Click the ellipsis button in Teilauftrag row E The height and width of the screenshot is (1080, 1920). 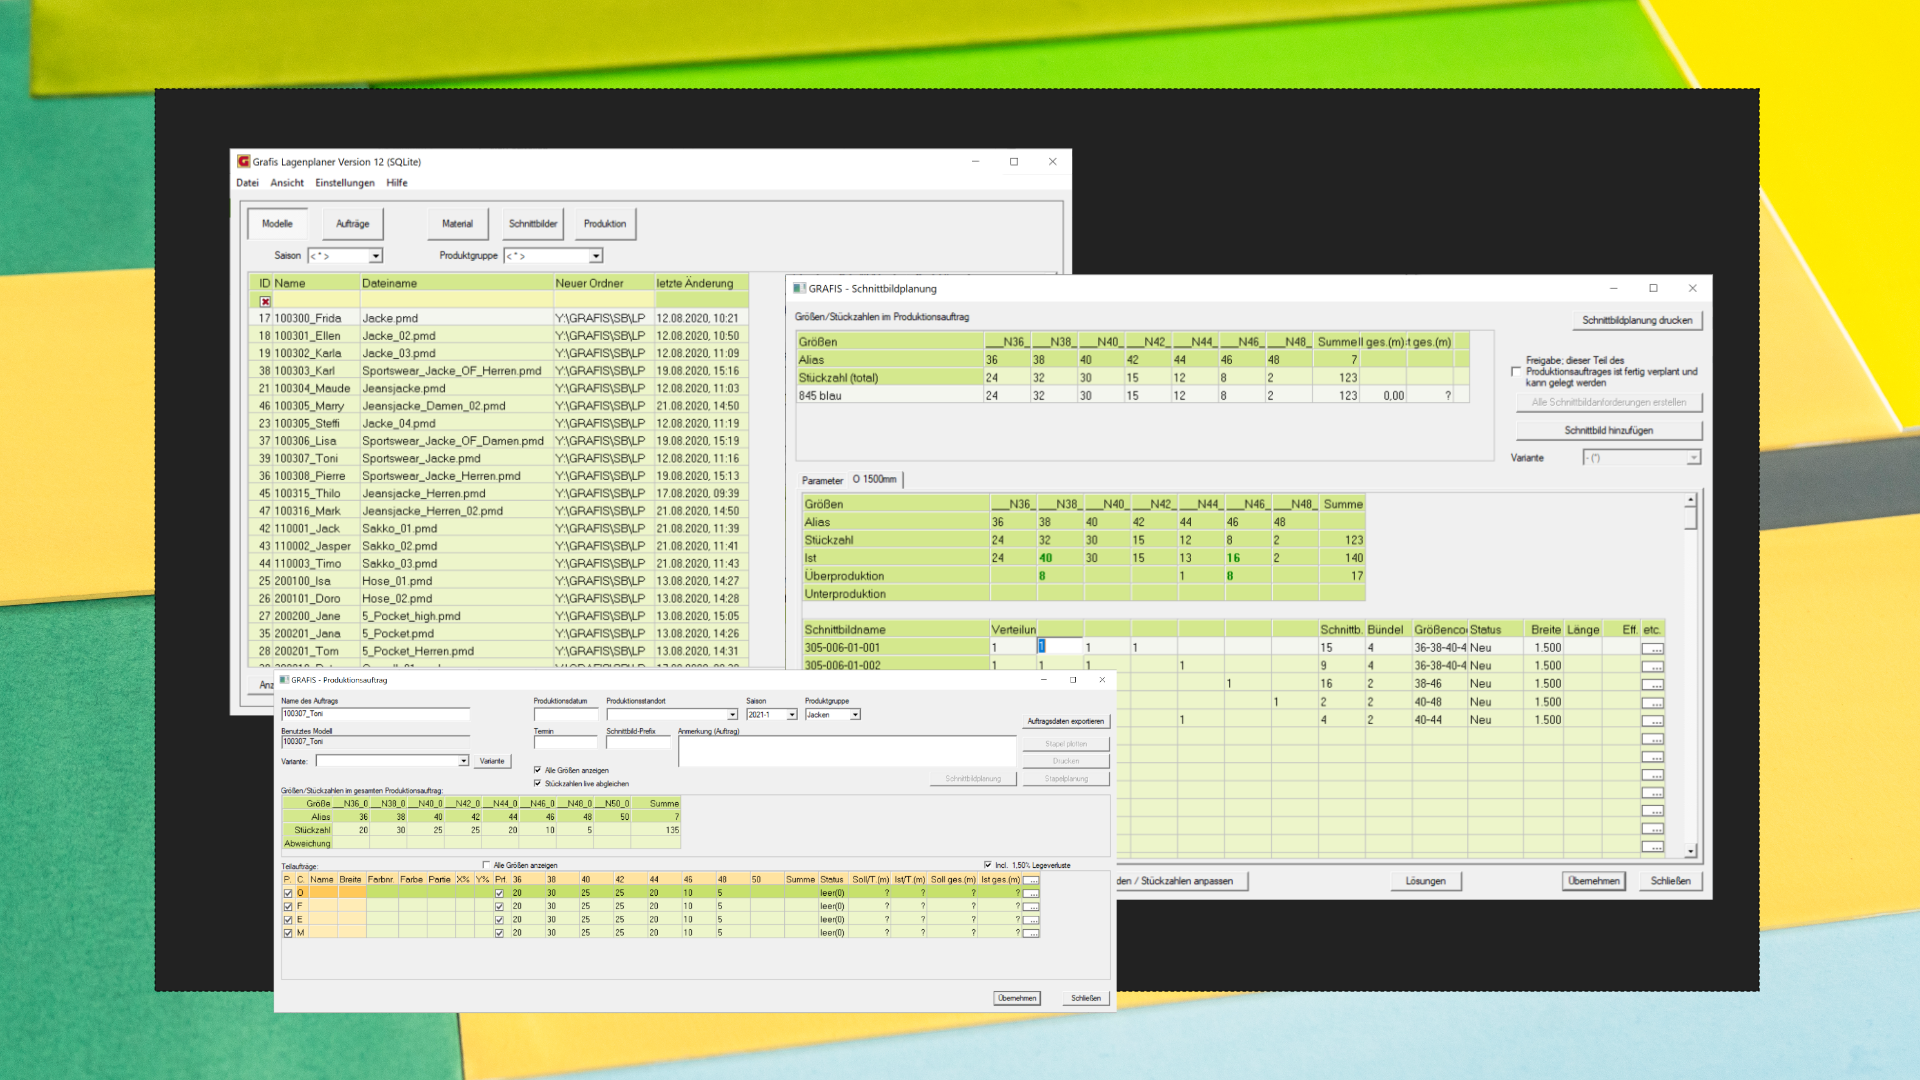pos(1031,919)
